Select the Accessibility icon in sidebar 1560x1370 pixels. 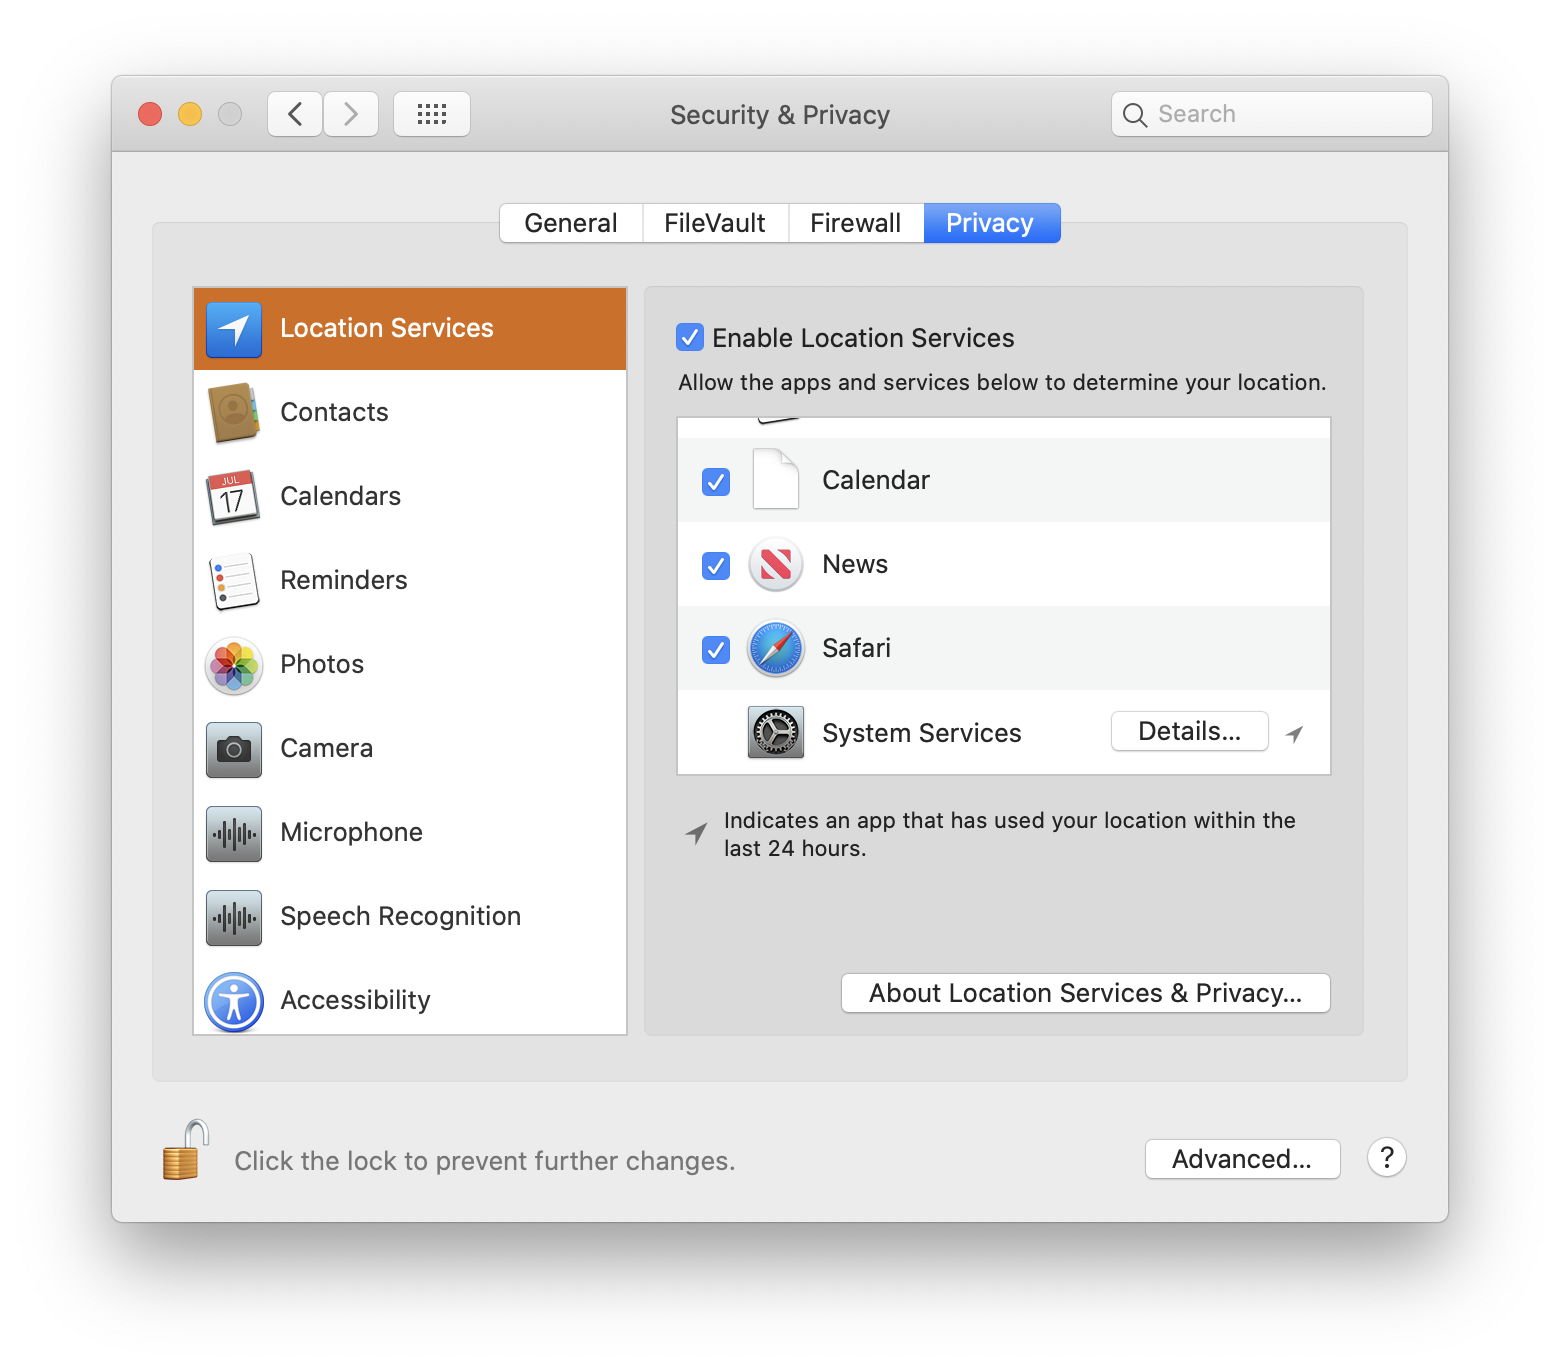(x=234, y=1001)
